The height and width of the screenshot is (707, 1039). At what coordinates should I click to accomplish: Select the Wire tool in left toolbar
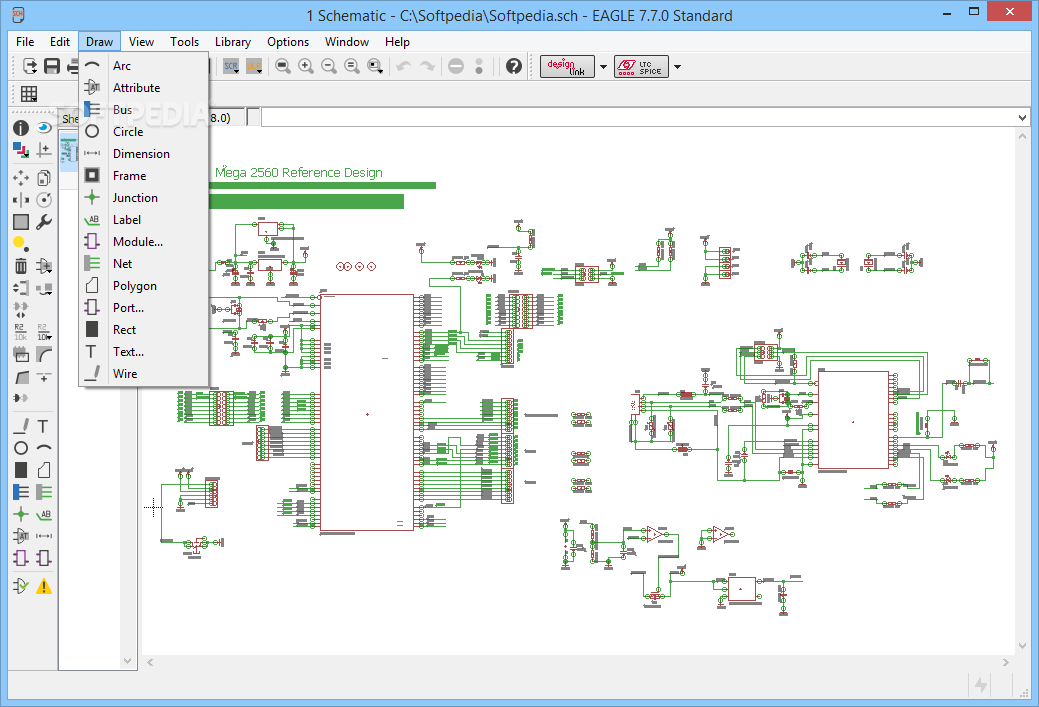[x=21, y=426]
